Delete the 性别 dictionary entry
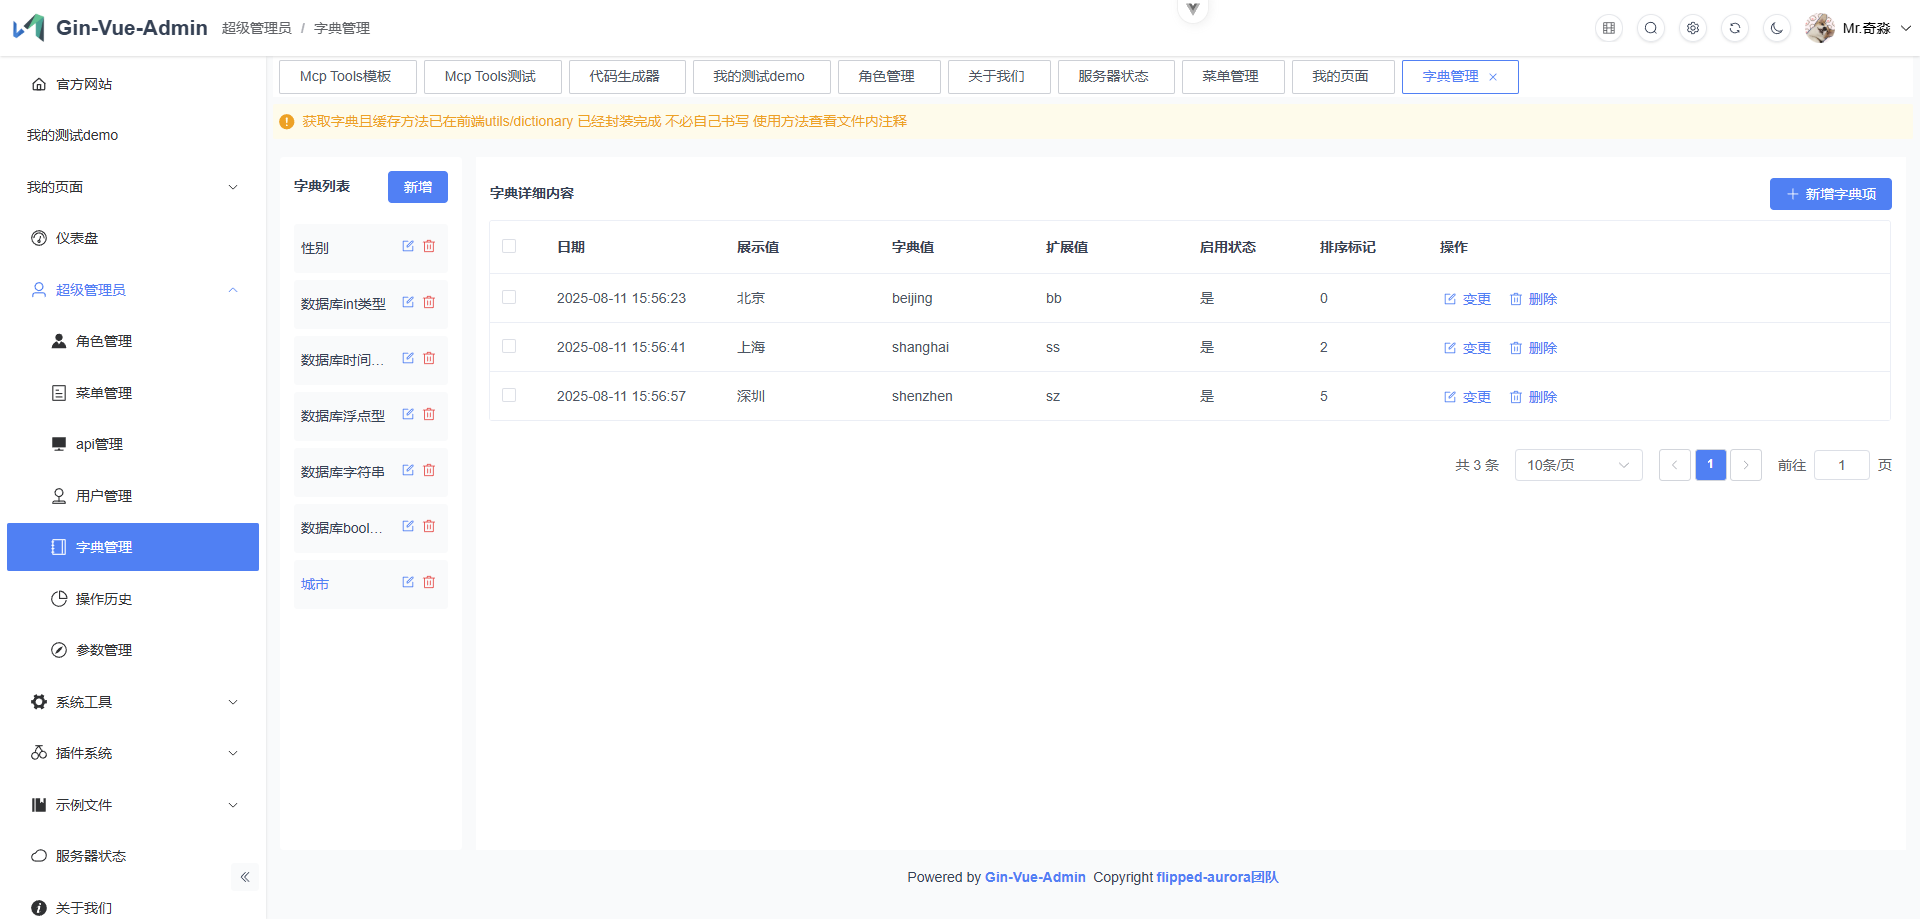The image size is (1920, 919). [429, 246]
